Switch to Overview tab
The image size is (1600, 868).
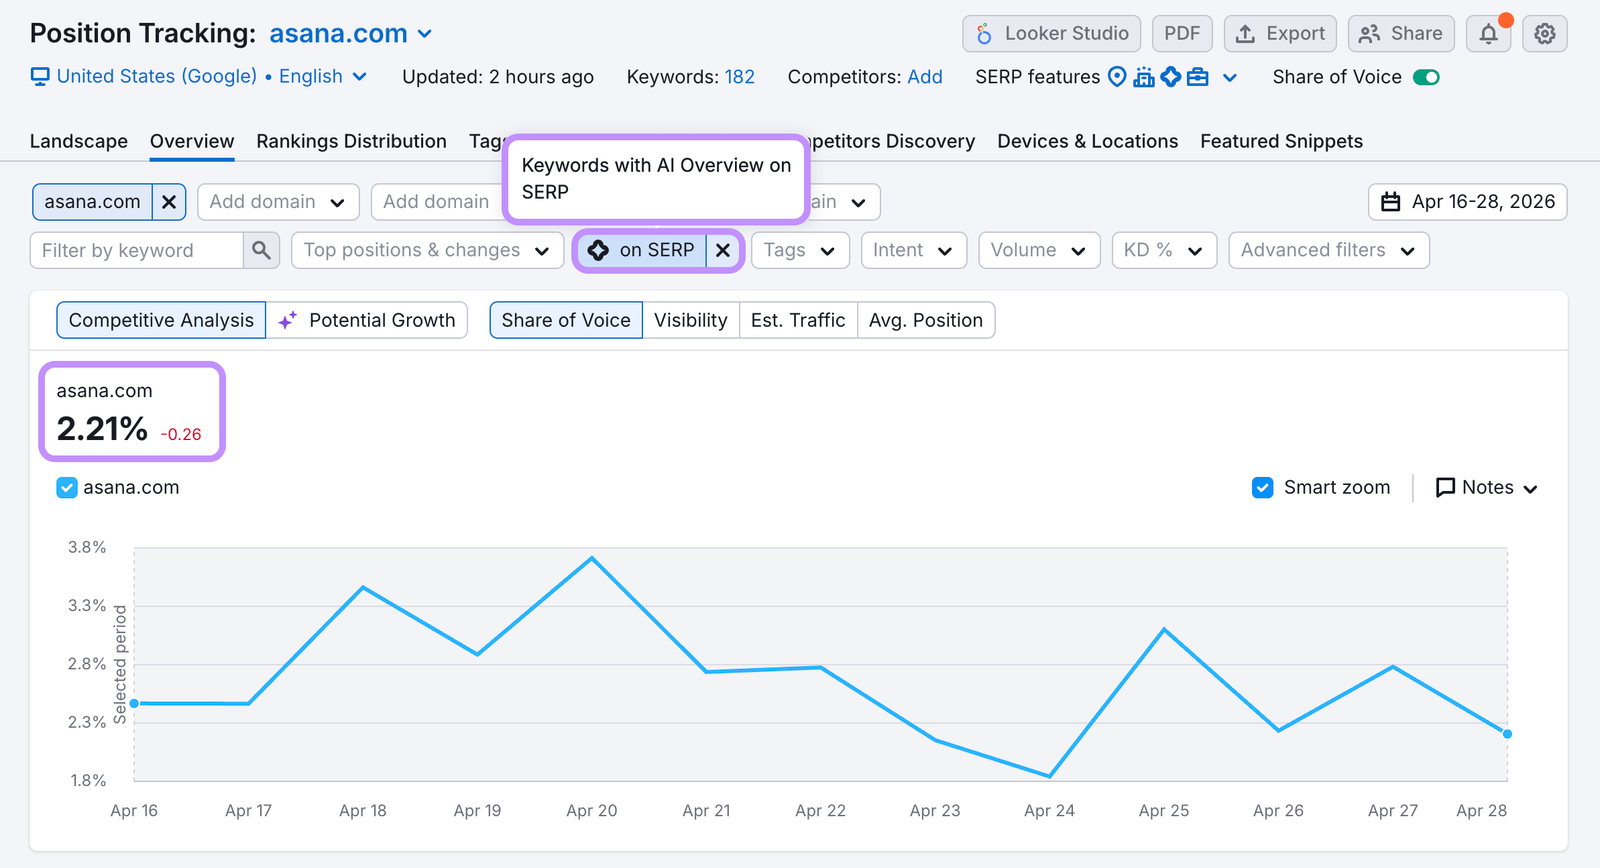click(192, 141)
